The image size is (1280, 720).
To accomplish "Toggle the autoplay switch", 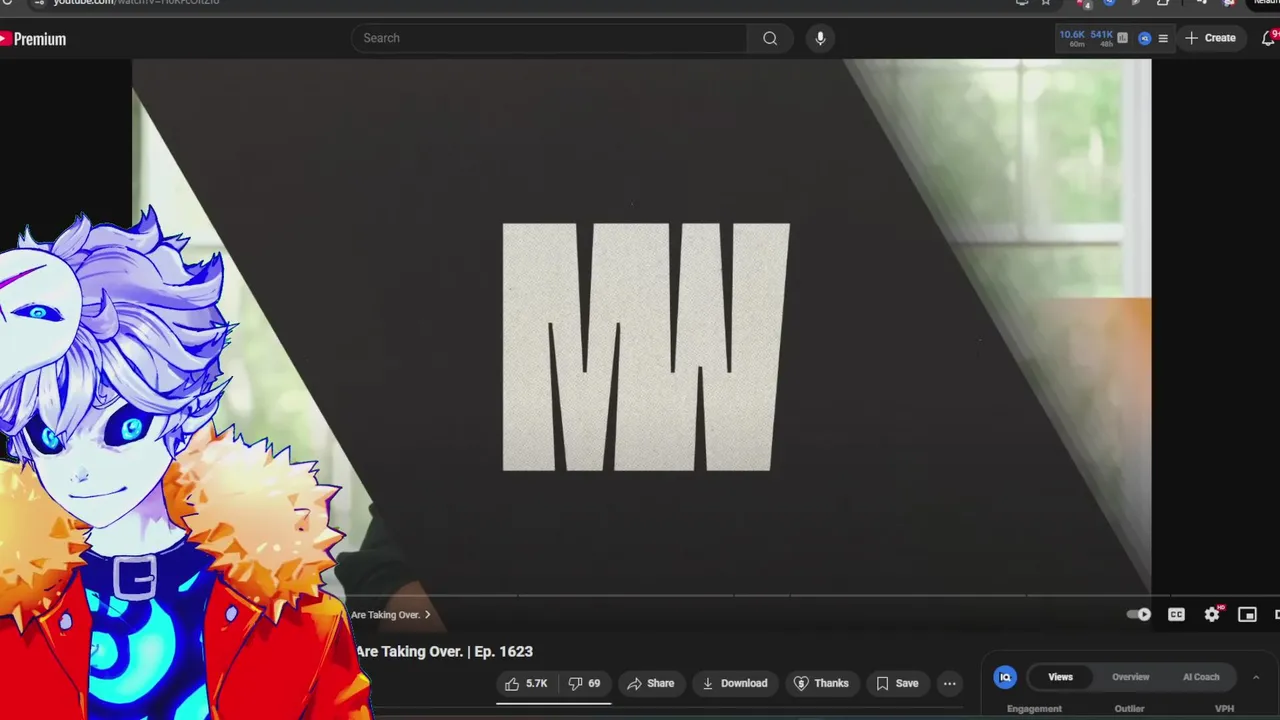I will pos(1139,614).
